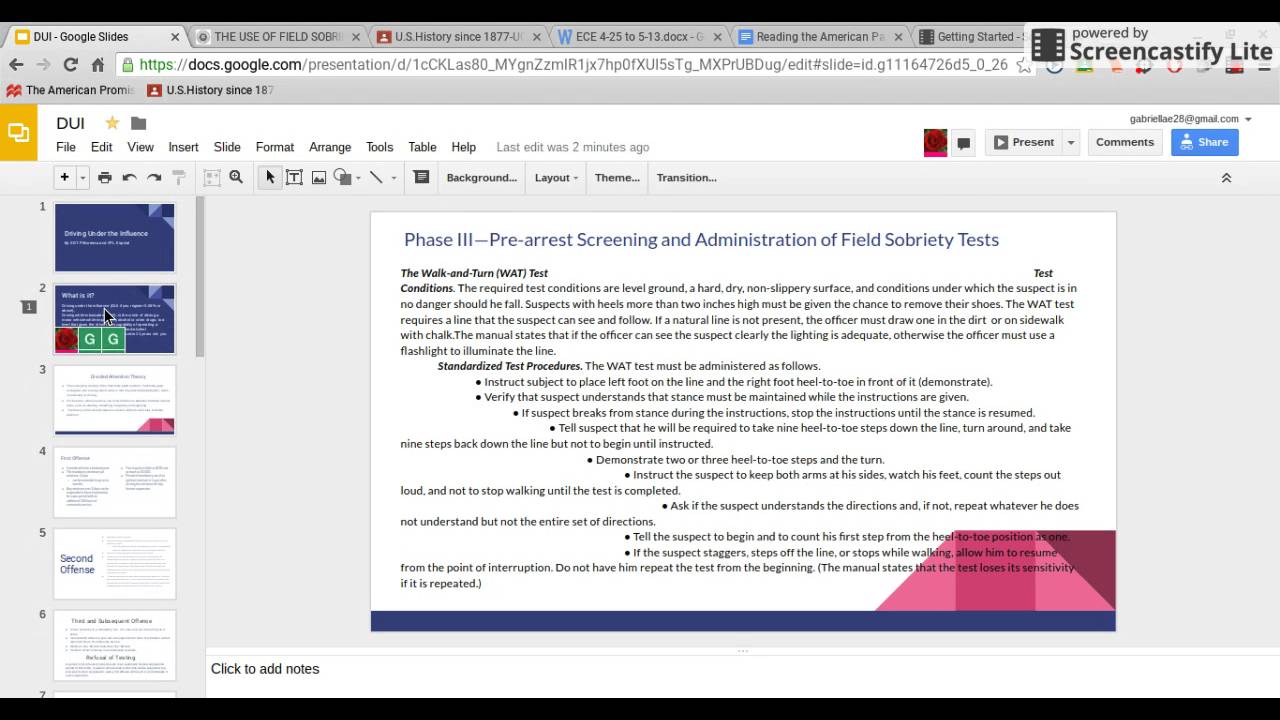This screenshot has height=720, width=1280.
Task: Select slide 2 thumbnail 'What is it?'
Action: coord(114,319)
